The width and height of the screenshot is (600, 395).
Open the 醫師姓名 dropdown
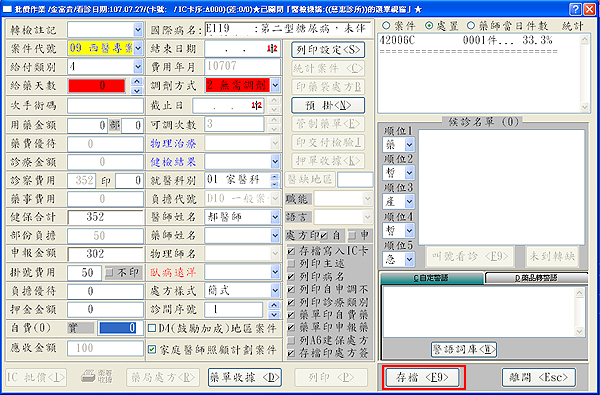[275, 217]
